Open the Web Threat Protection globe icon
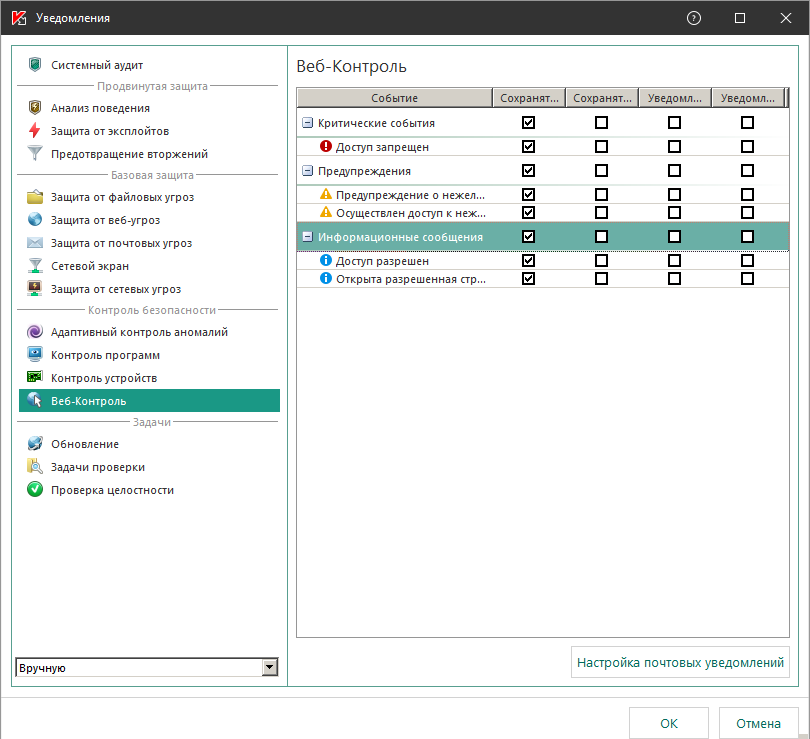This screenshot has width=810, height=739. click(35, 220)
